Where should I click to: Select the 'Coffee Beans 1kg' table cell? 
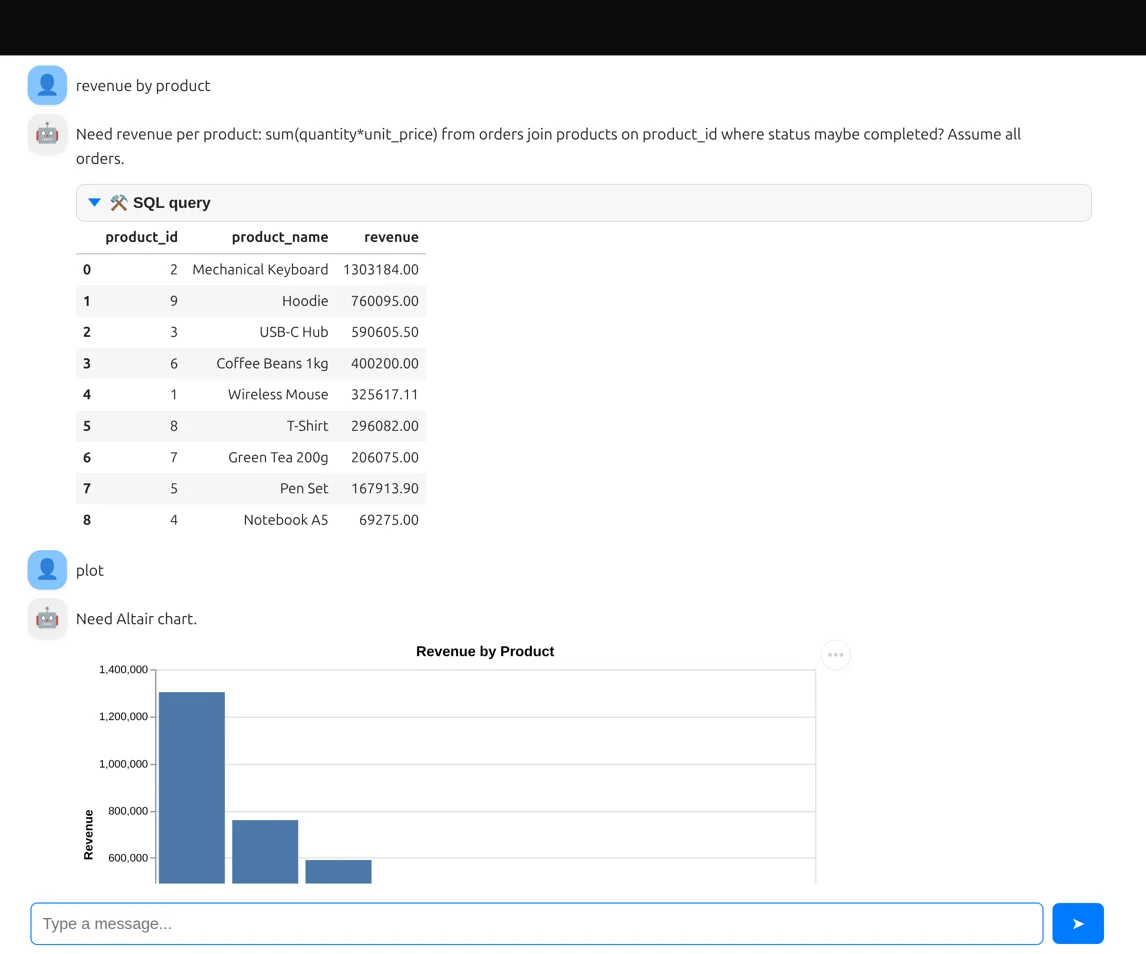pyautogui.click(x=272, y=363)
